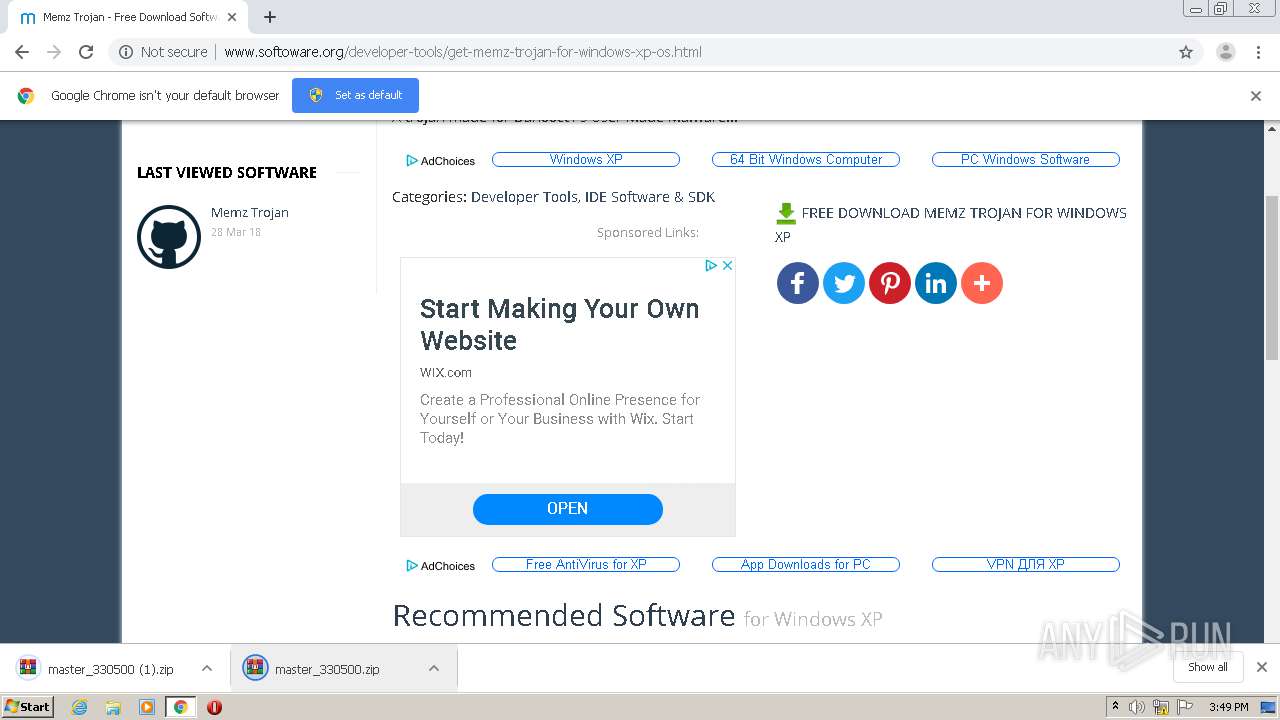
Task: Click the page vertical scrollbar thumb
Action: point(1272,277)
